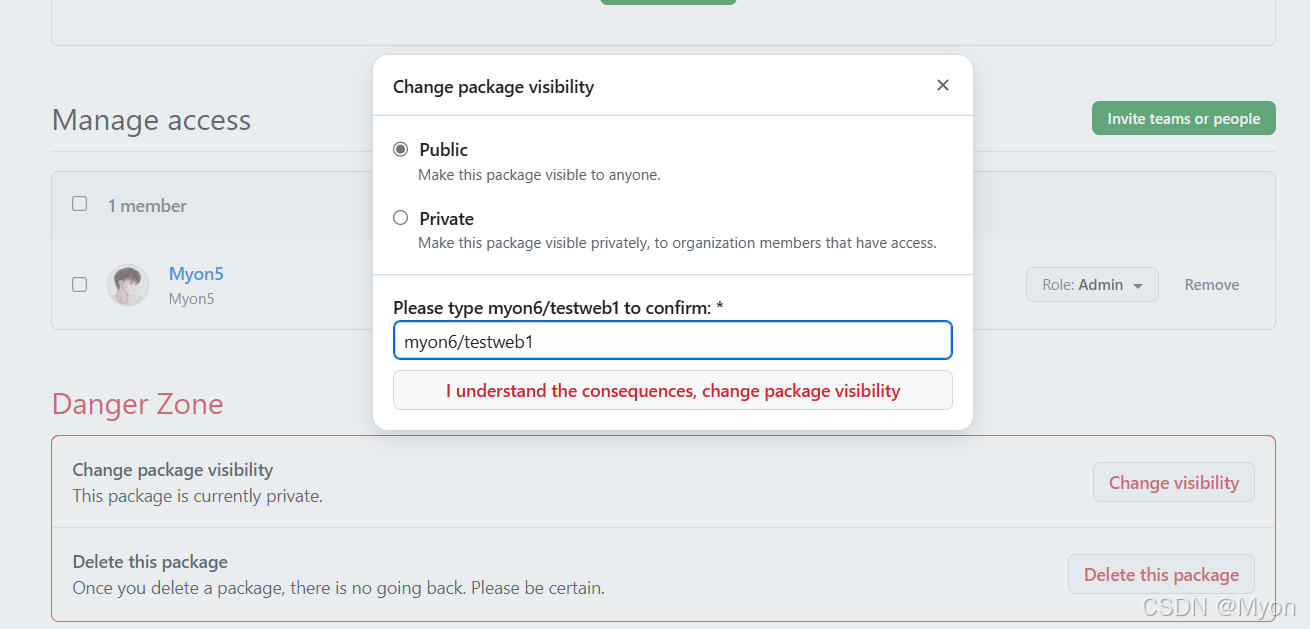Screen dimensions: 1310x629
Task: Check the box next to Myon5
Action: click(80, 285)
